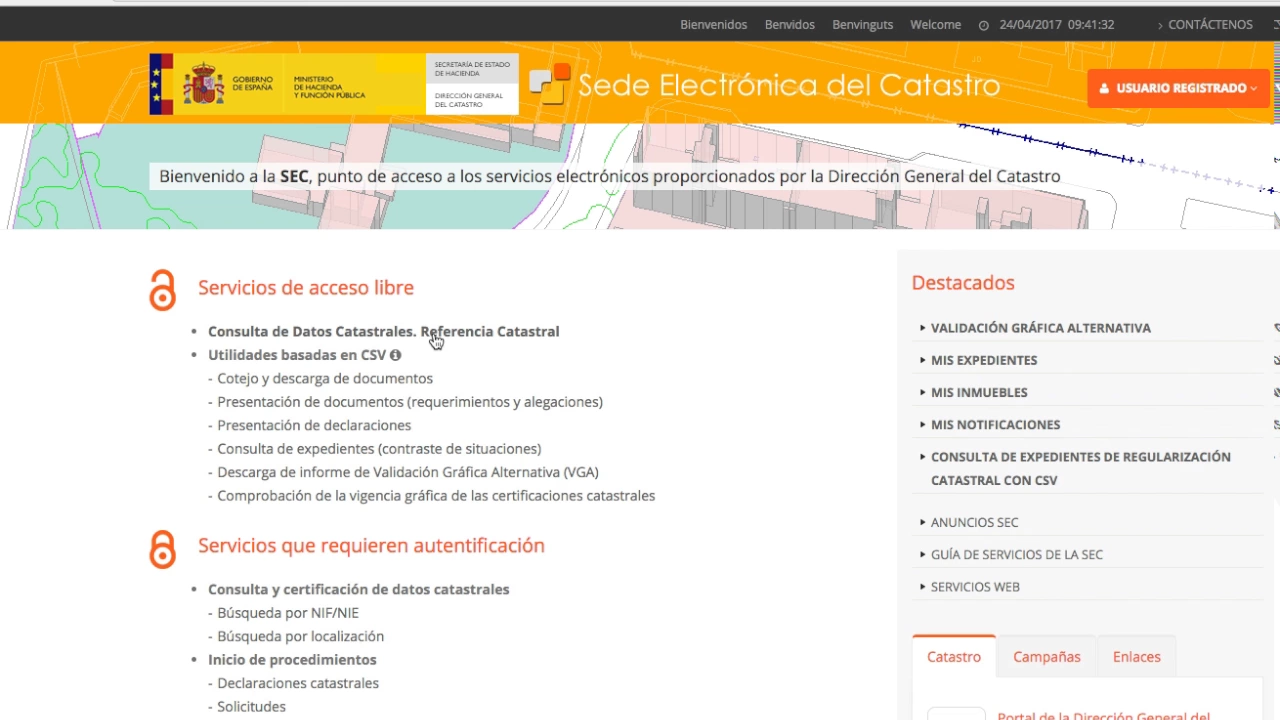Click the Servicios de acceso libre heading
The image size is (1280, 720).
tap(306, 288)
